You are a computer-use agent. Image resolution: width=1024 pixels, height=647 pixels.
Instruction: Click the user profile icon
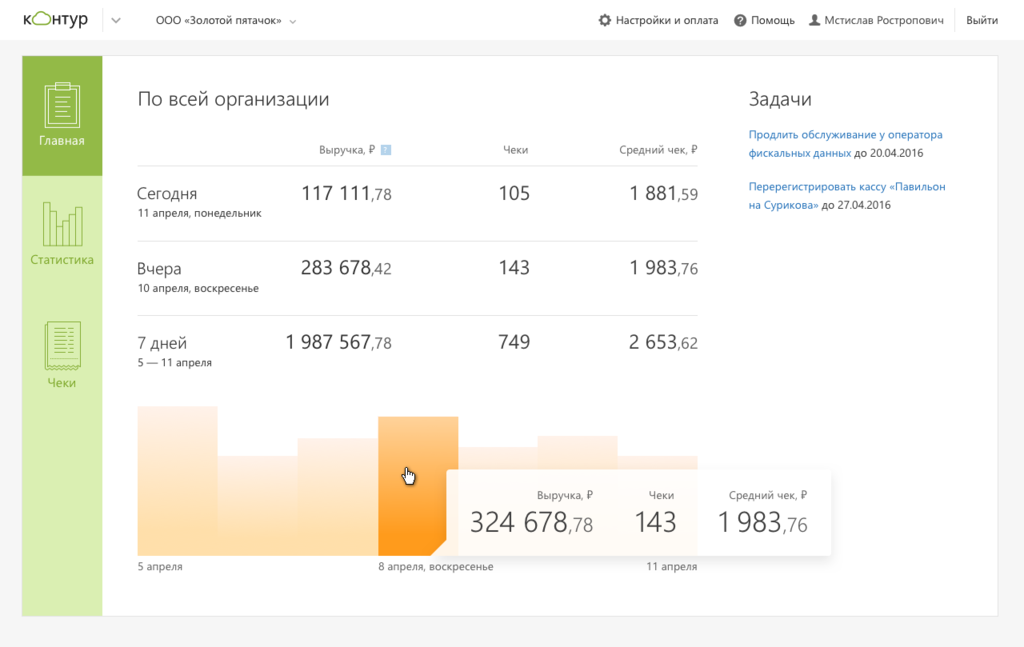[x=814, y=20]
